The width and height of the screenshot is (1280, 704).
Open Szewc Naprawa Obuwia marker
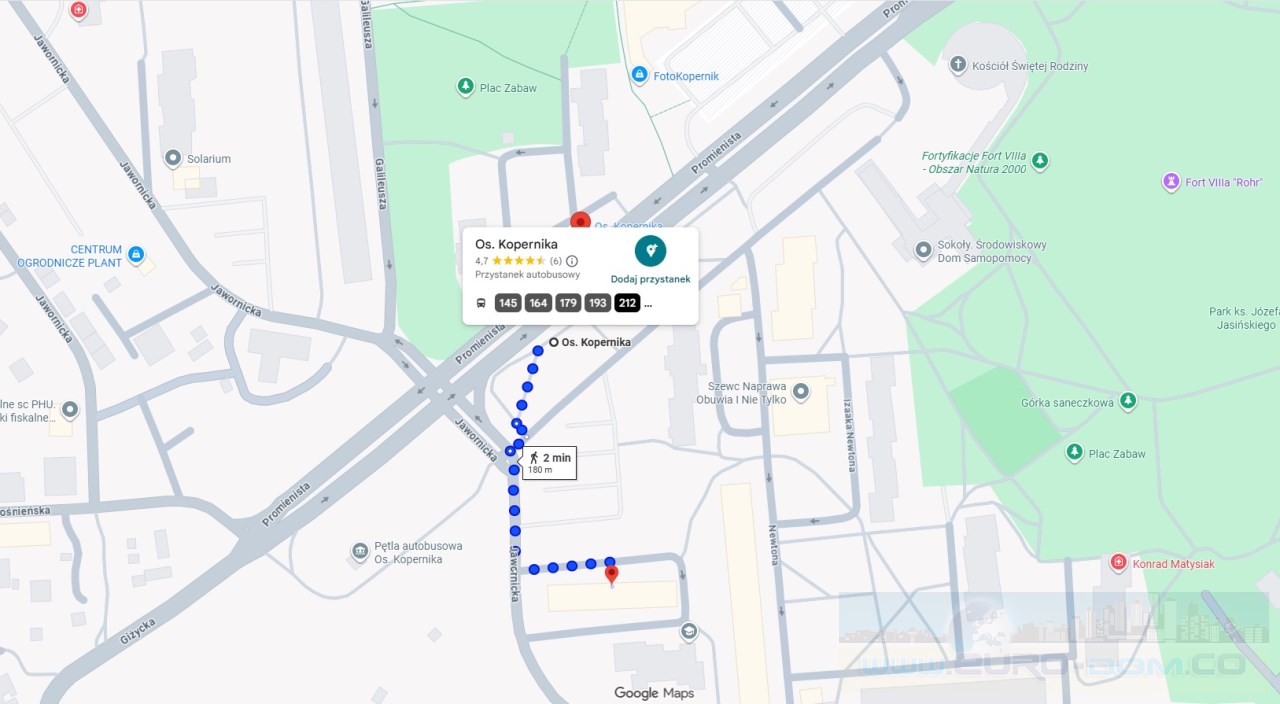800,393
